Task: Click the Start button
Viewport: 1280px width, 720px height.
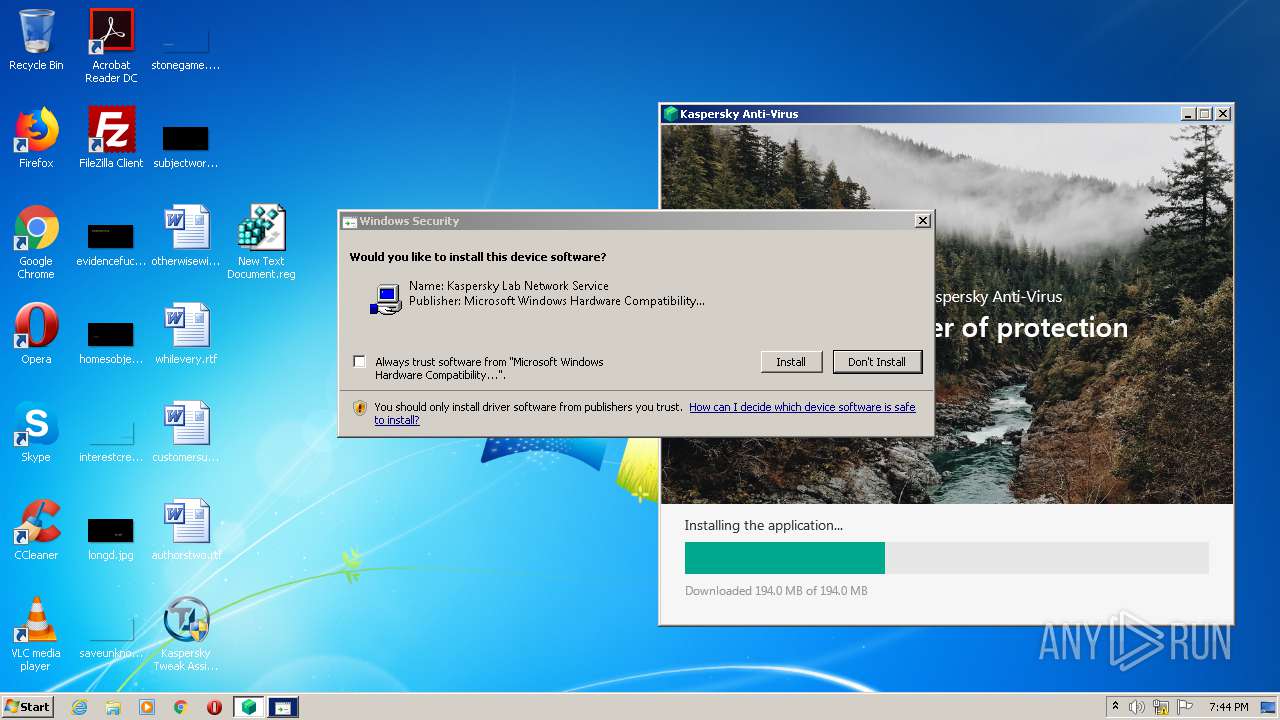Action: click(x=28, y=707)
